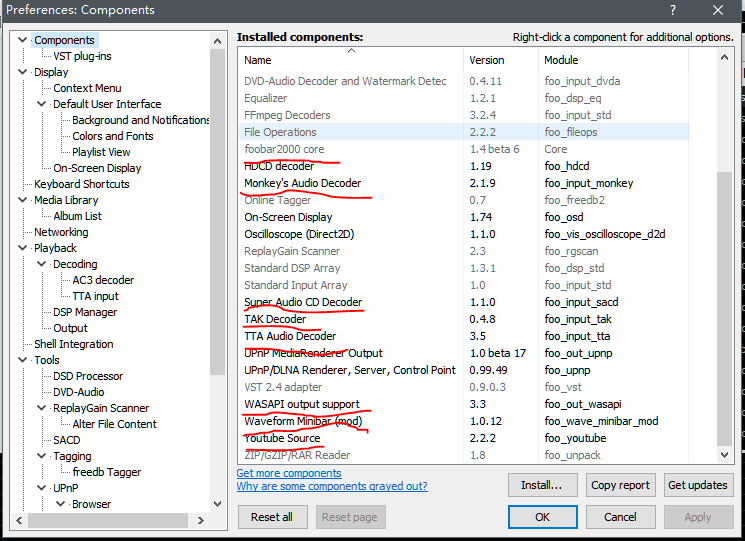Click the Get updates button
The width and height of the screenshot is (745, 541).
[x=697, y=485]
